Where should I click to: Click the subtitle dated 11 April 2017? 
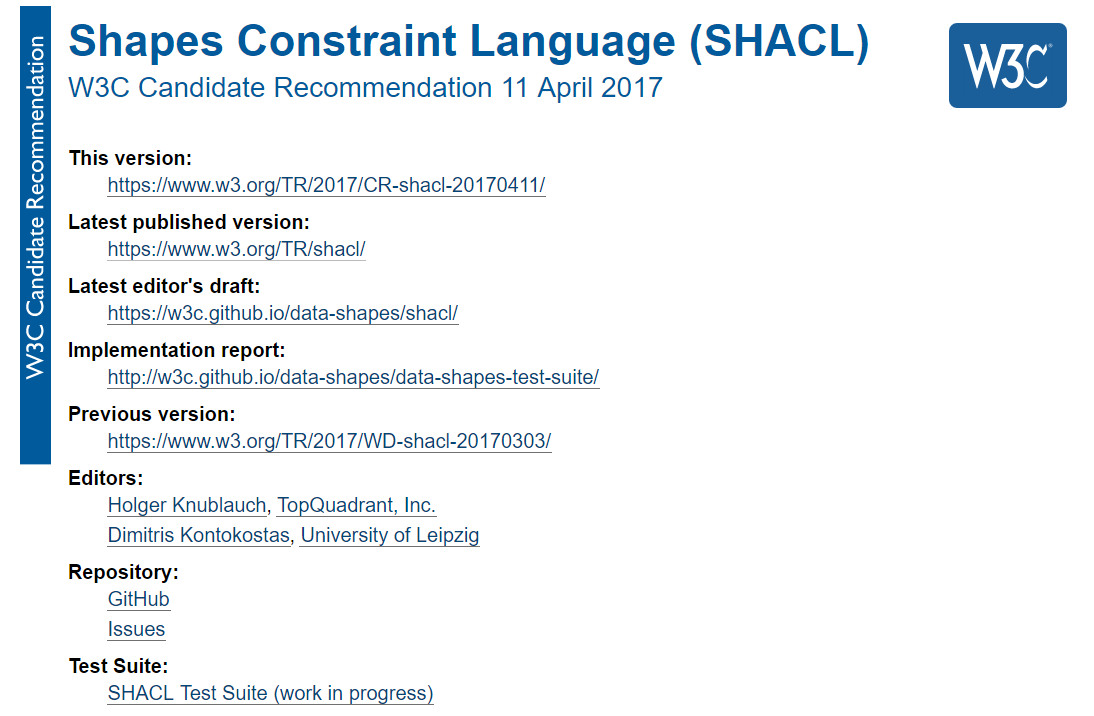365,87
